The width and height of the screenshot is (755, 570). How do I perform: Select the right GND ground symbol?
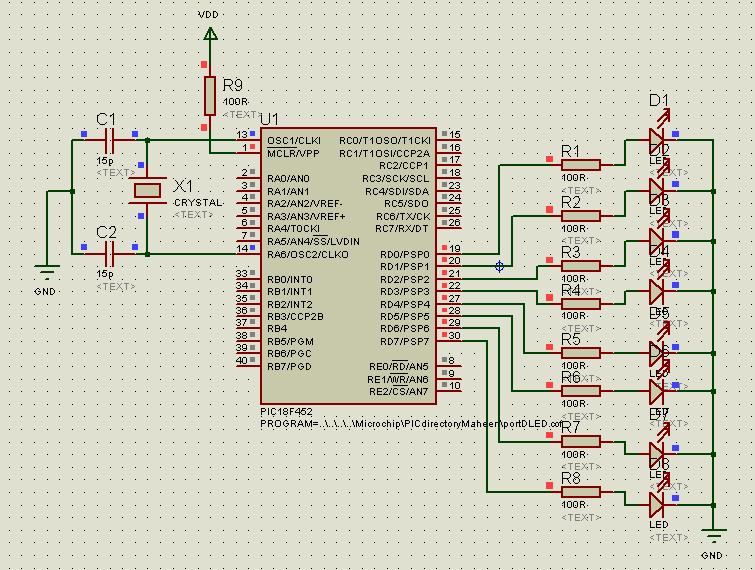713,536
